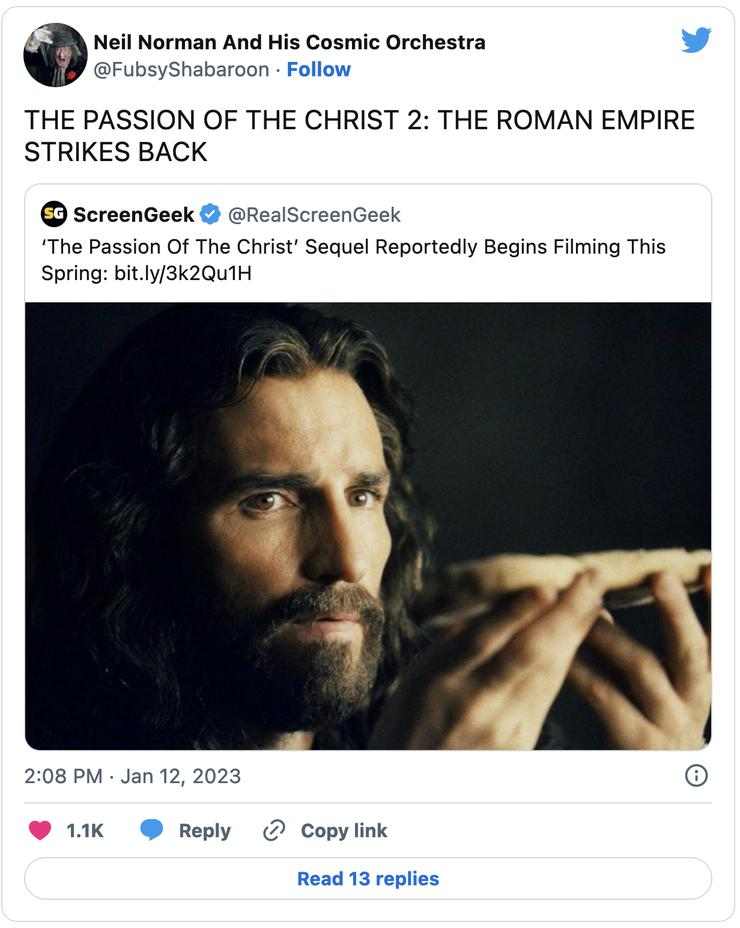Open the quoted tweet's movie still image
This screenshot has height=928, width=740.
click(368, 525)
